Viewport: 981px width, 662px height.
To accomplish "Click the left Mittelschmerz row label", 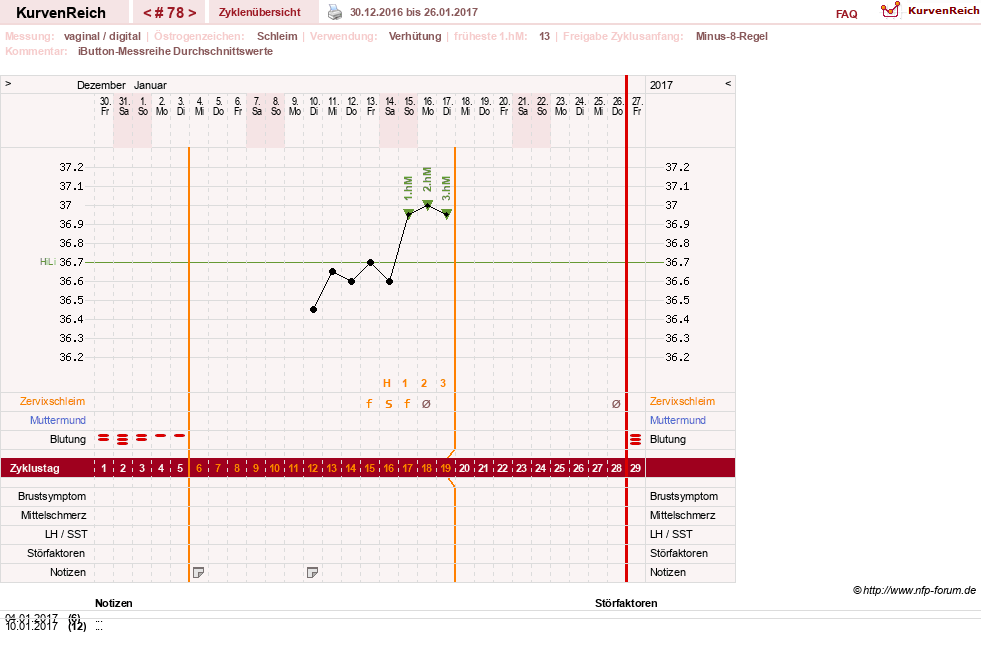I will coord(53,515).
